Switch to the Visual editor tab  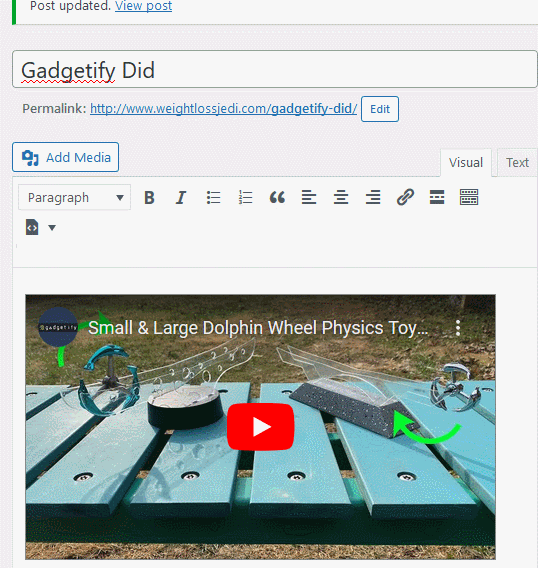[466, 163]
